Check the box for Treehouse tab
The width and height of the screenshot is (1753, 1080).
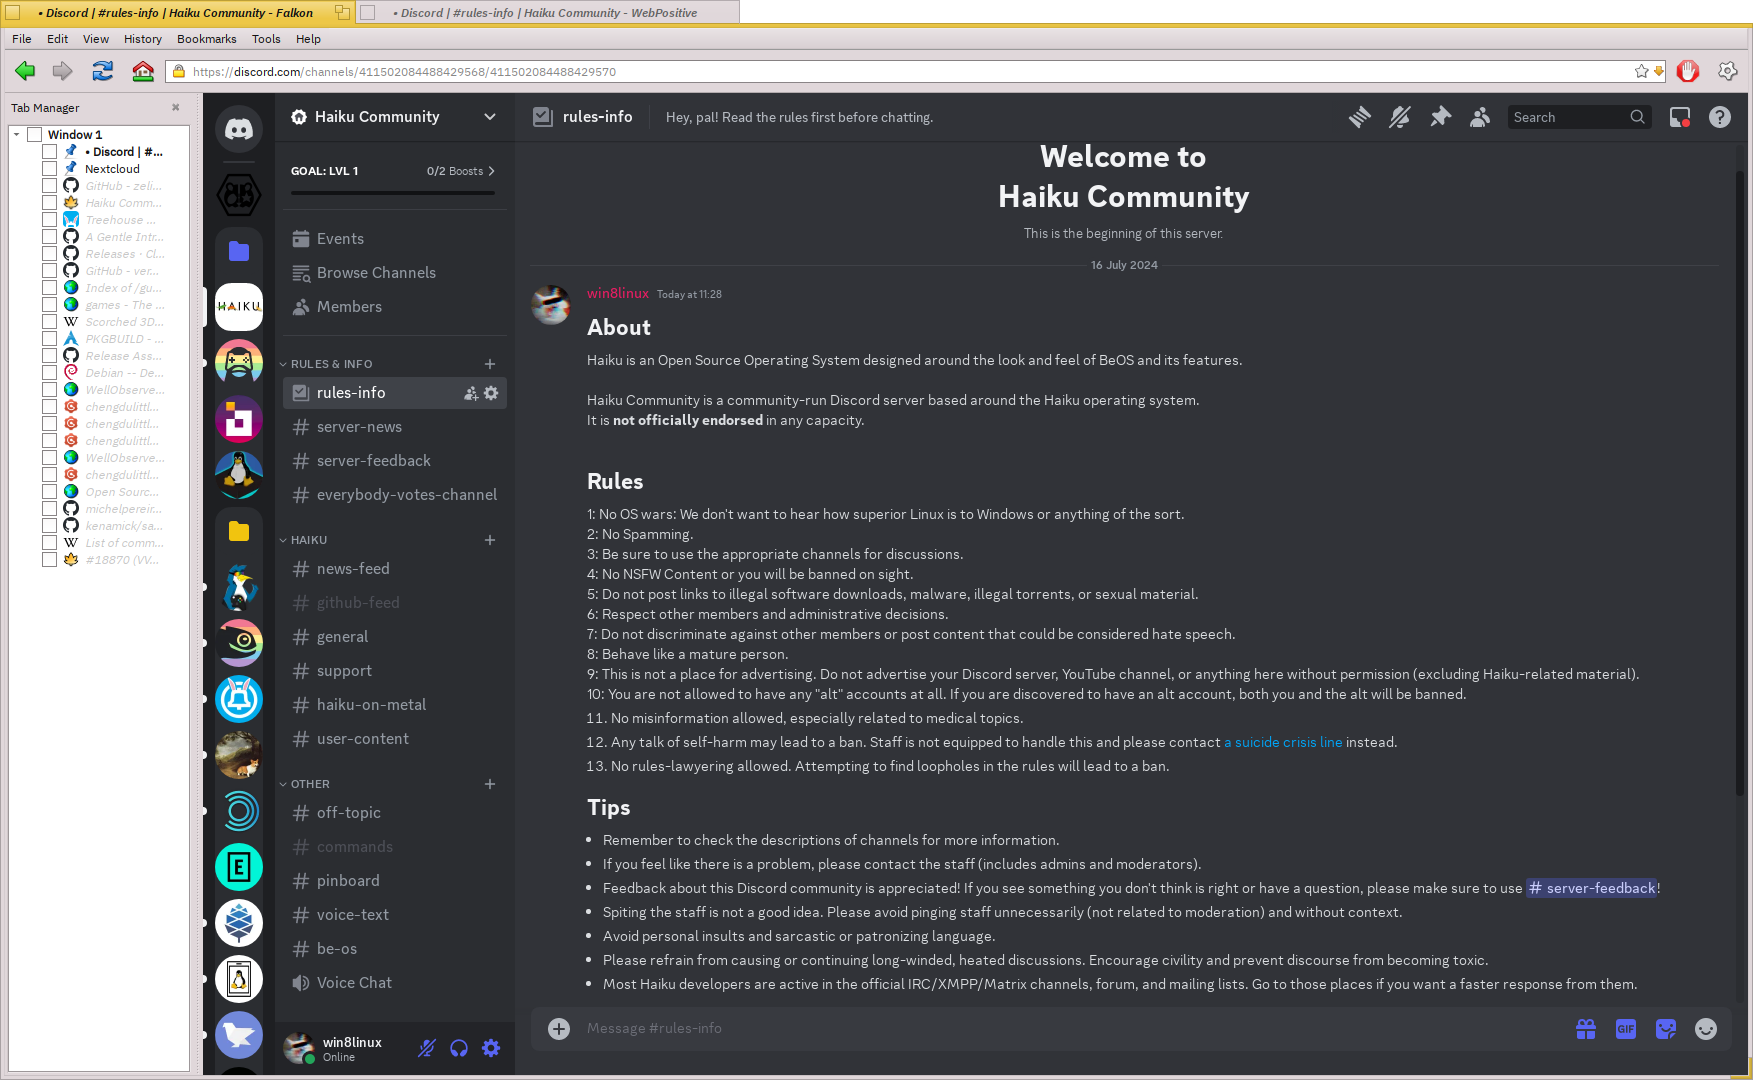click(49, 220)
